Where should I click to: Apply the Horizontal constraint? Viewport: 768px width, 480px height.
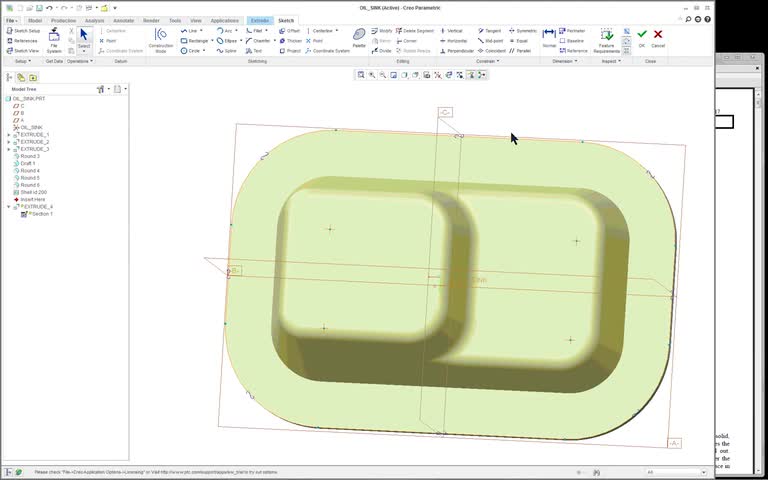pos(454,41)
